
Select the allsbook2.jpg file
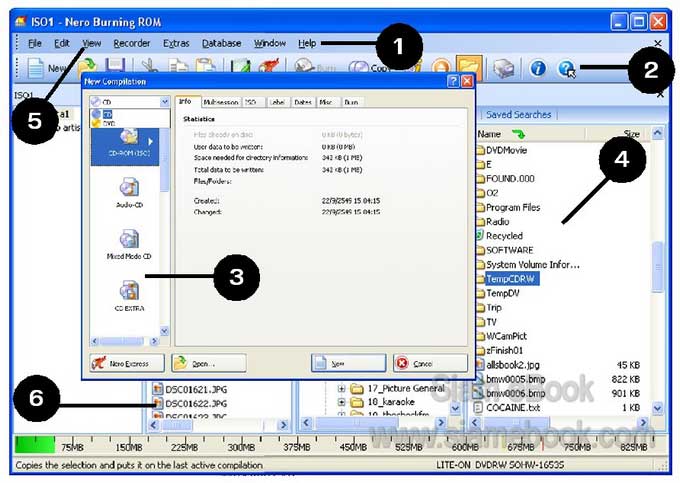point(508,365)
